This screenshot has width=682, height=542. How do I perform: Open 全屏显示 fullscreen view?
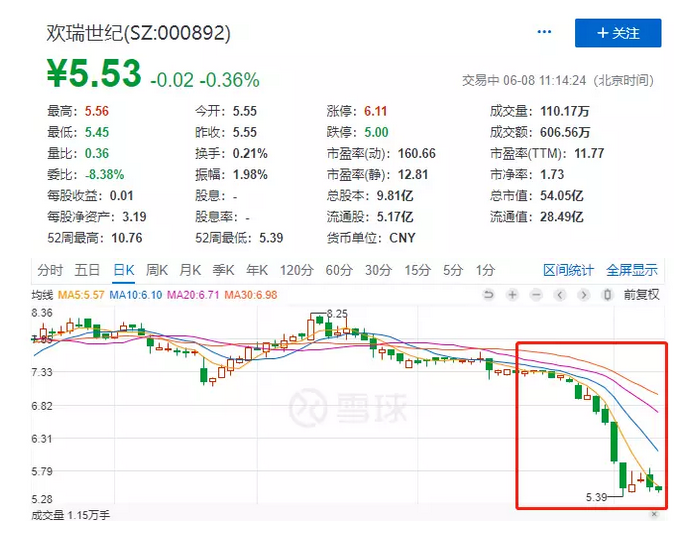pos(632,270)
